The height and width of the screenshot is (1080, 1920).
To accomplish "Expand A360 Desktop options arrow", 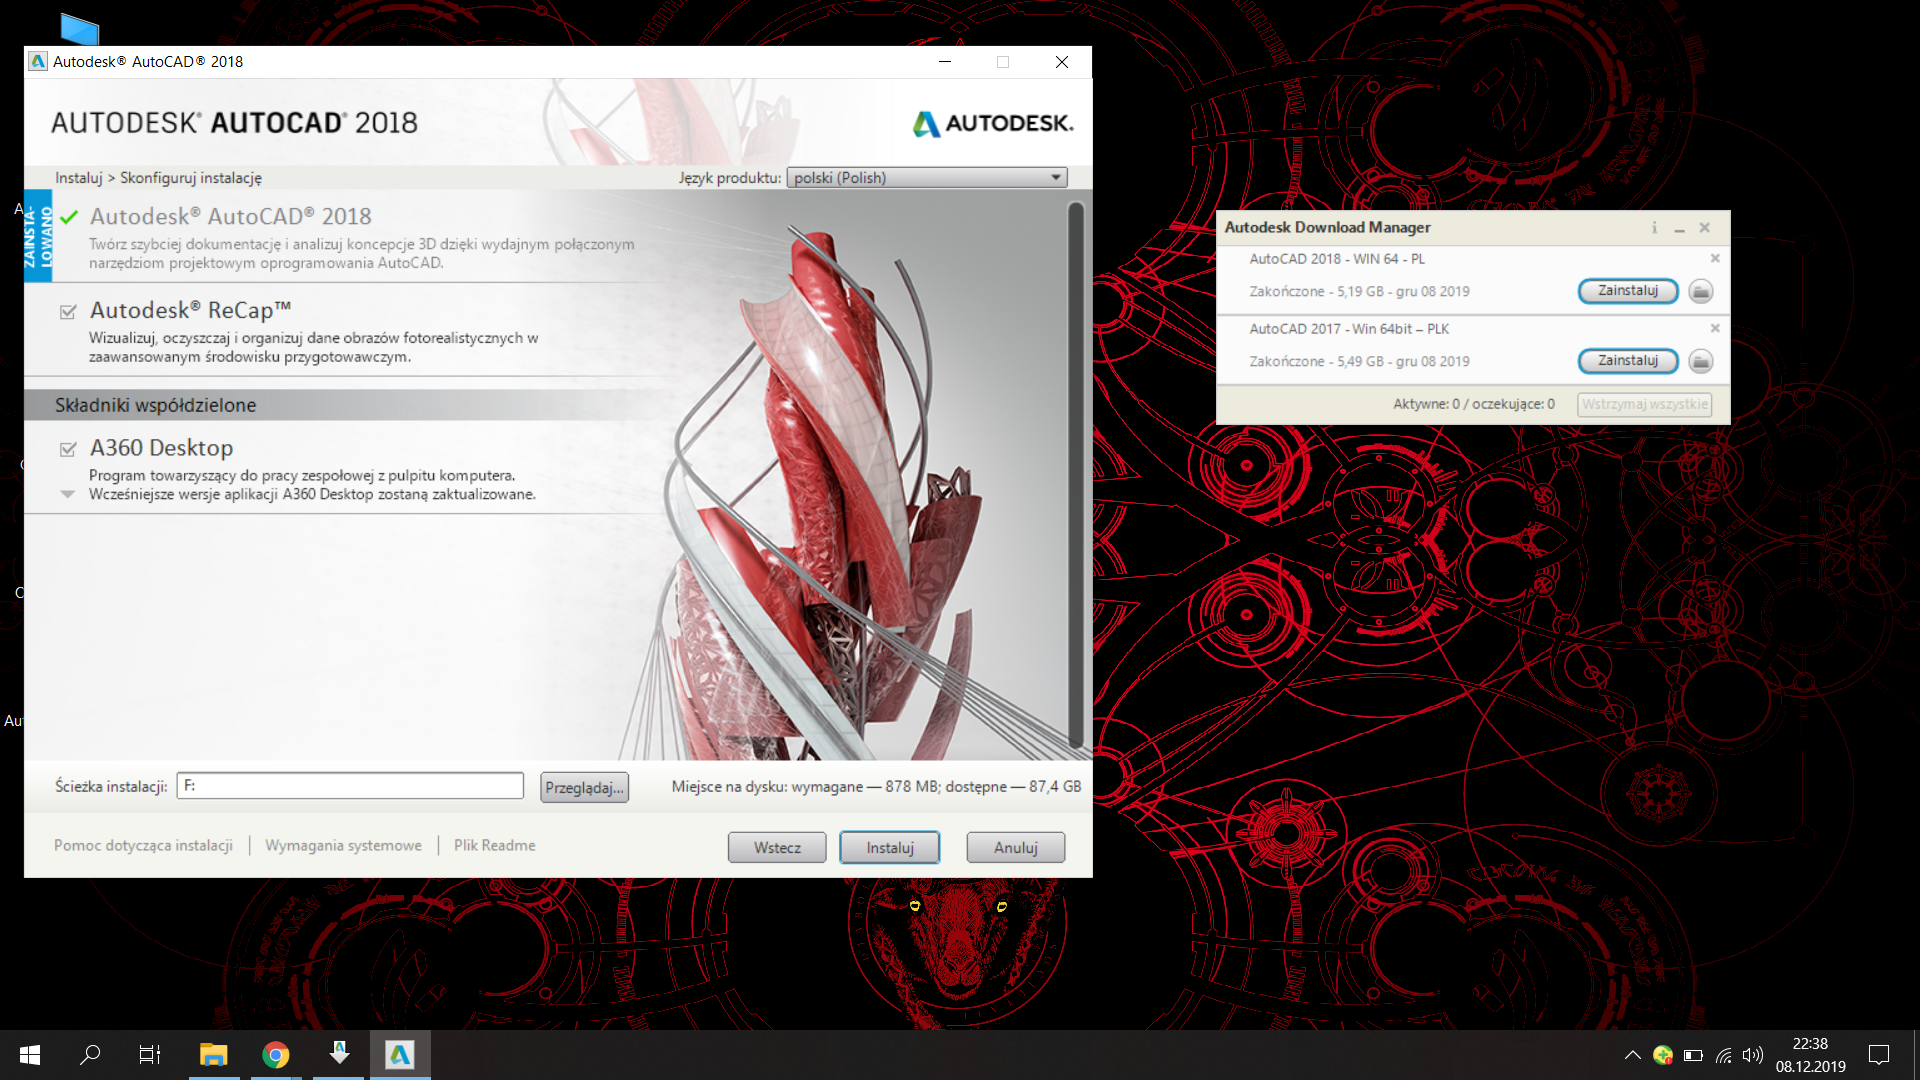I will tap(68, 494).
